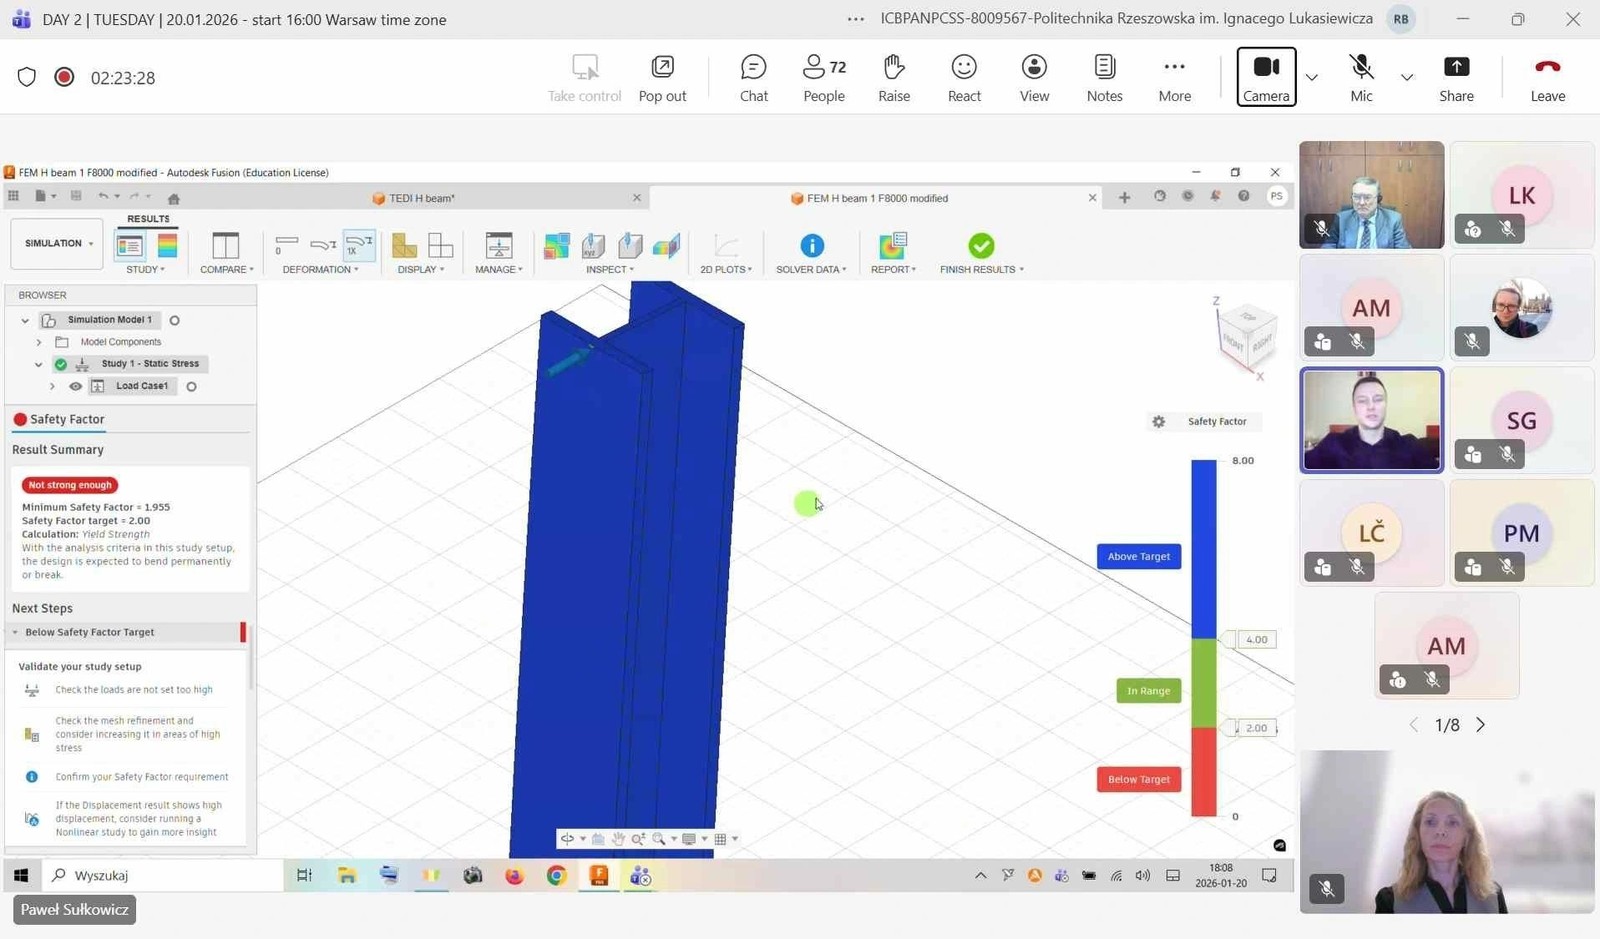This screenshot has width=1600, height=939.
Task: Click the Raise hand icon
Action: pos(893,78)
